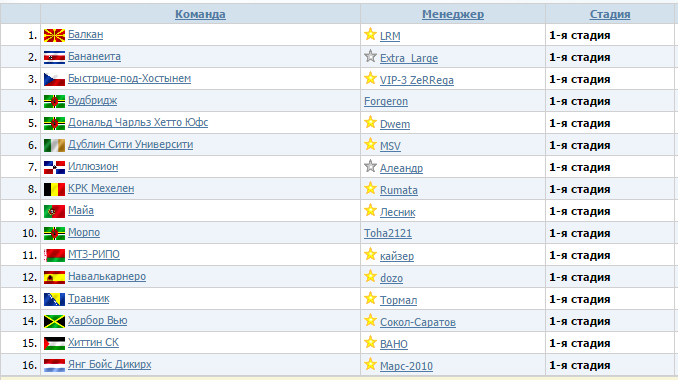The height and width of the screenshot is (380, 678).
Task: Sort by the Стадия column header
Action: pyautogui.click(x=610, y=14)
